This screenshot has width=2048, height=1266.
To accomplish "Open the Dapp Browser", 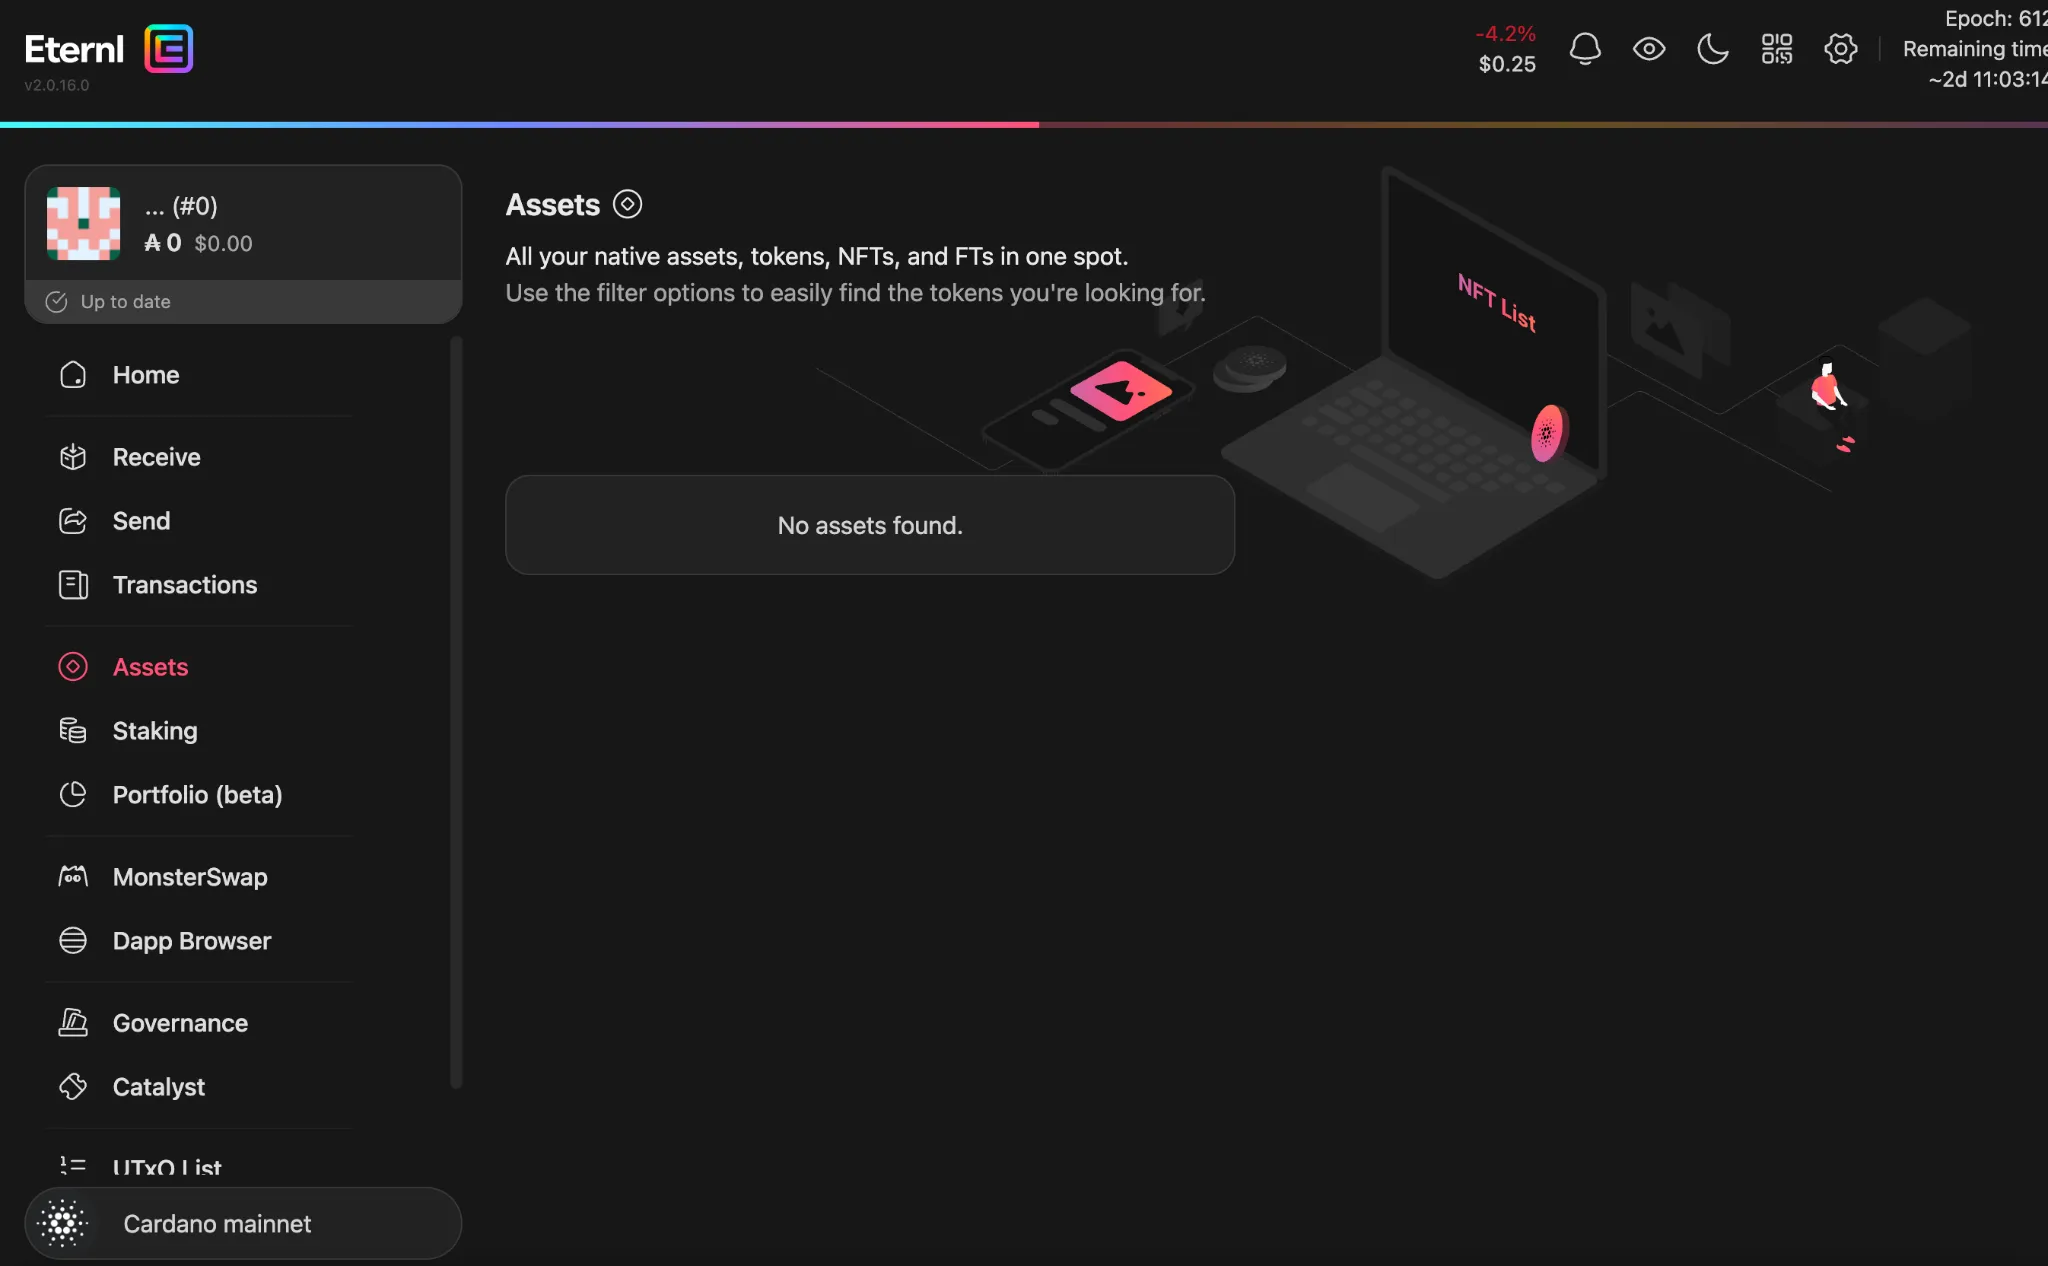I will [191, 940].
